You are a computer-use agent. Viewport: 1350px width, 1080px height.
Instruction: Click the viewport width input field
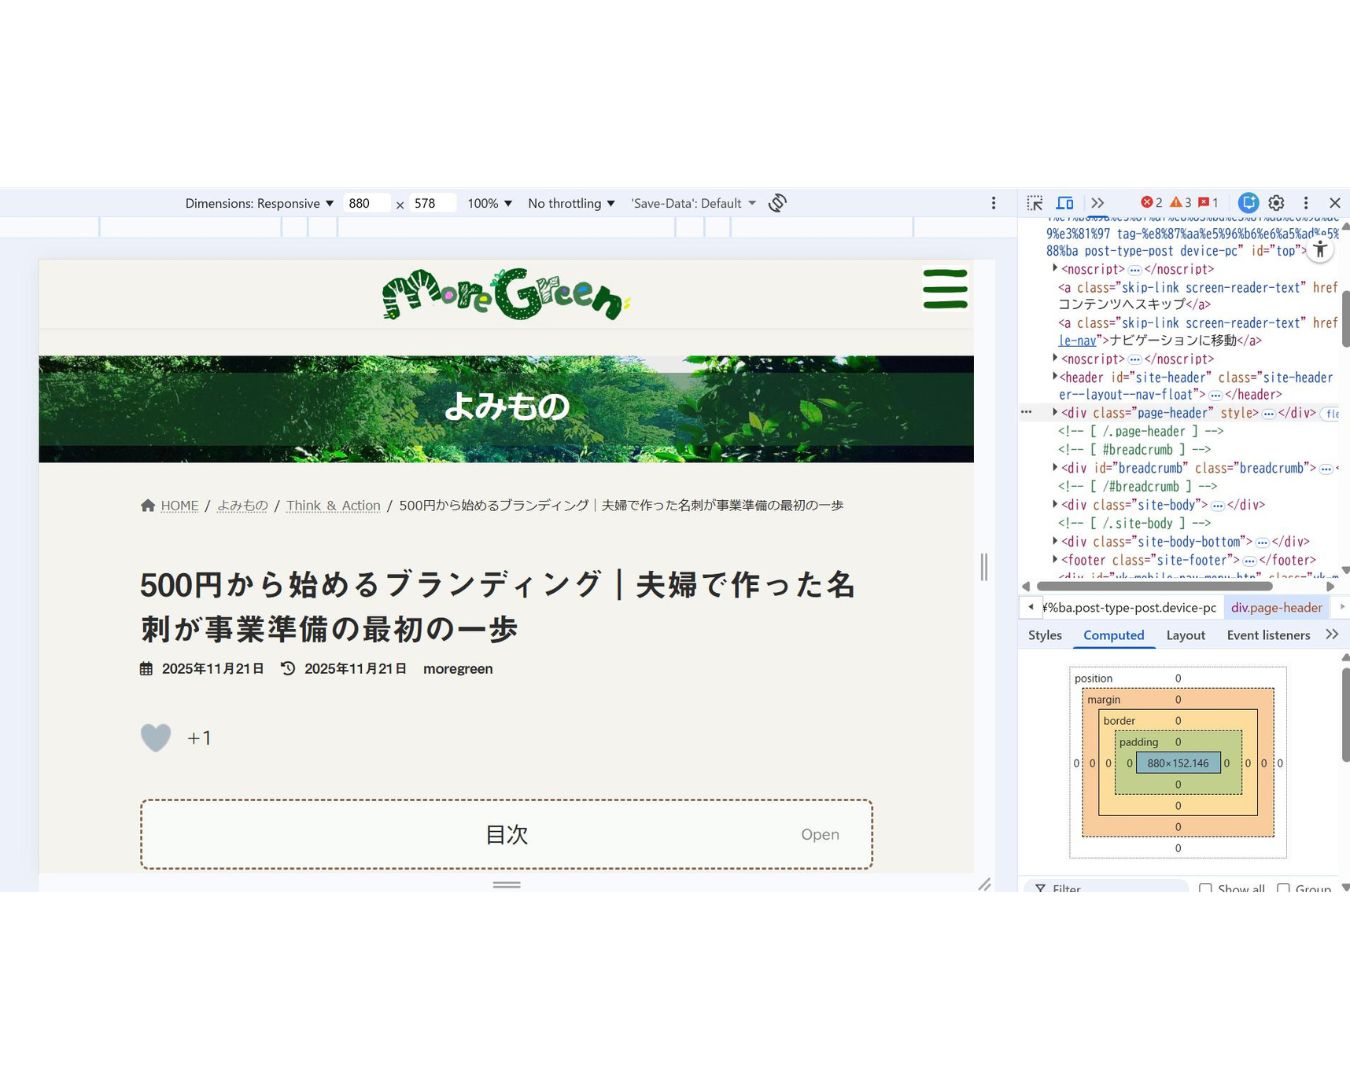tap(366, 203)
